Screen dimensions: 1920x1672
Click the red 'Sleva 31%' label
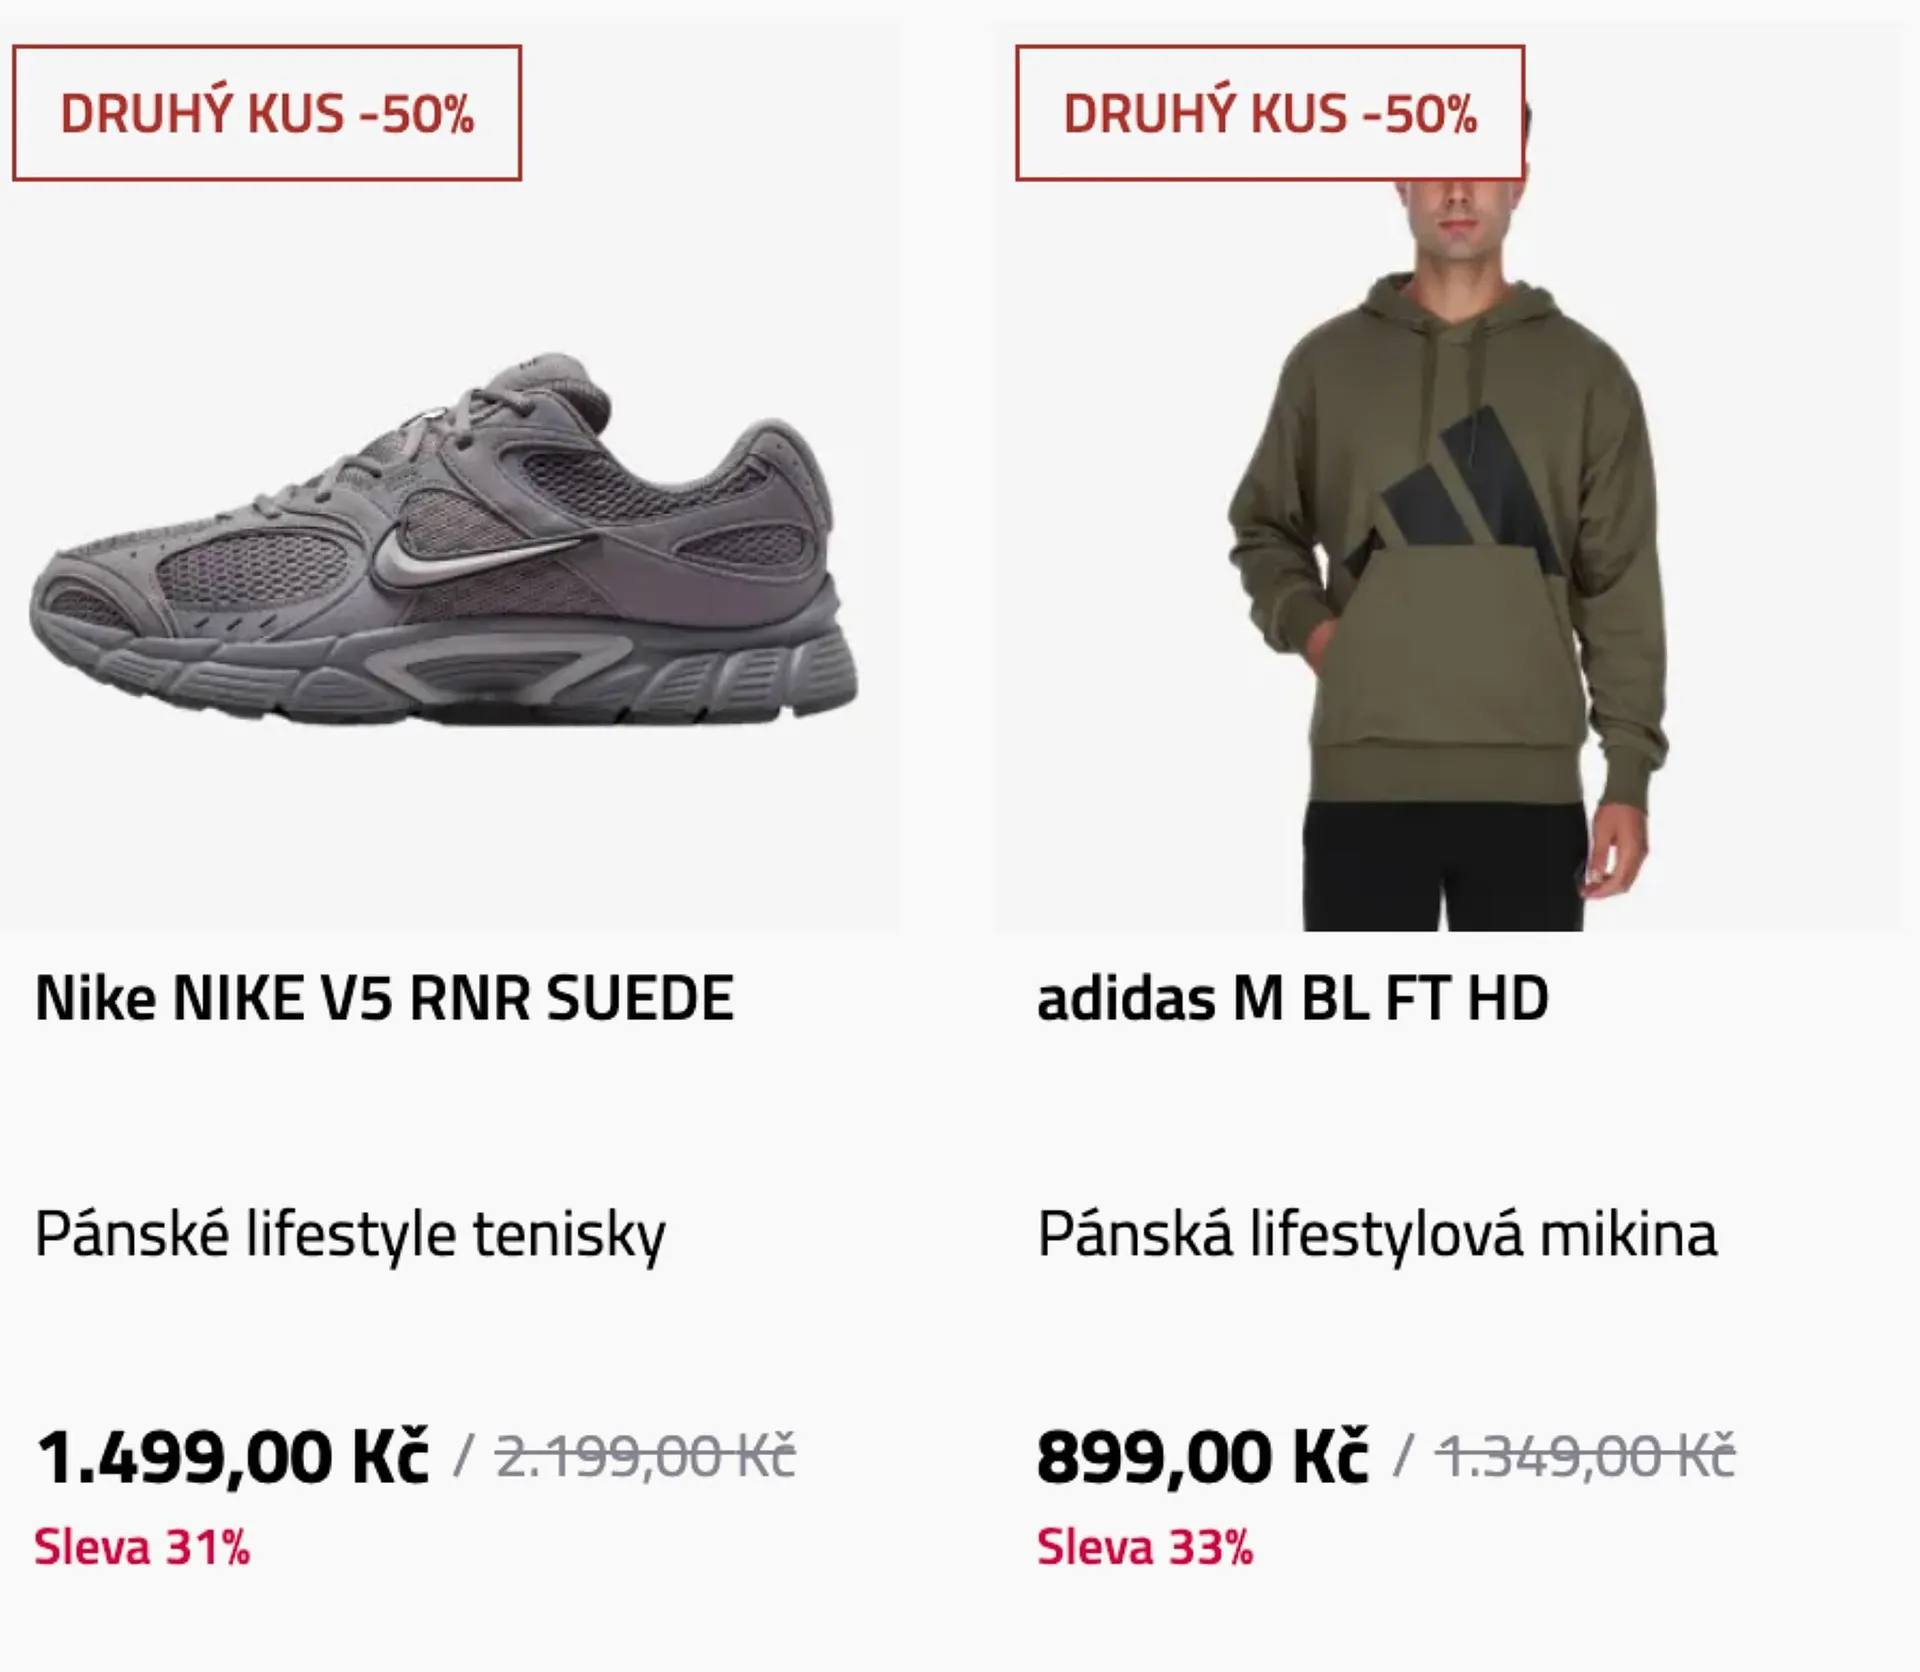[x=142, y=1547]
